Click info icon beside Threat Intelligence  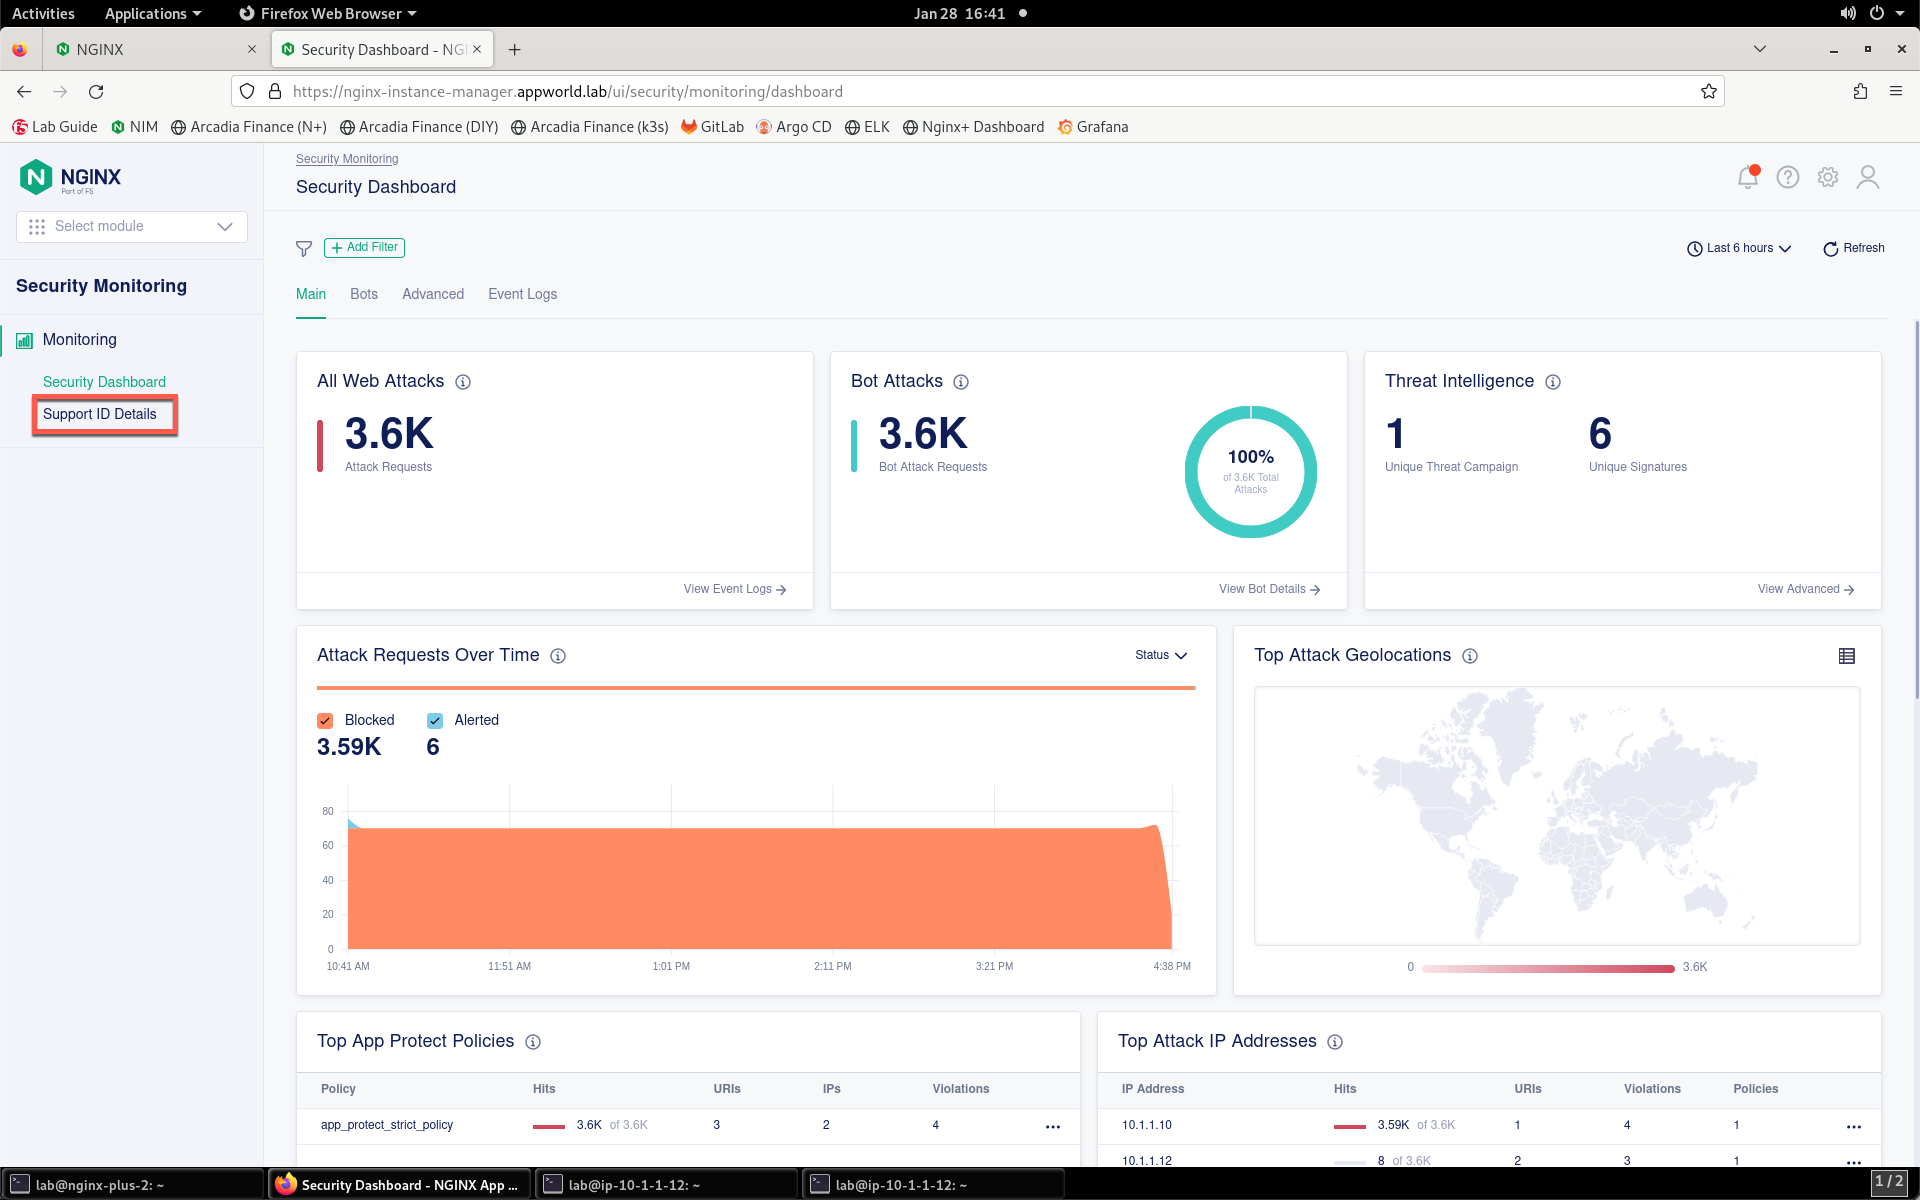pyautogui.click(x=1553, y=382)
